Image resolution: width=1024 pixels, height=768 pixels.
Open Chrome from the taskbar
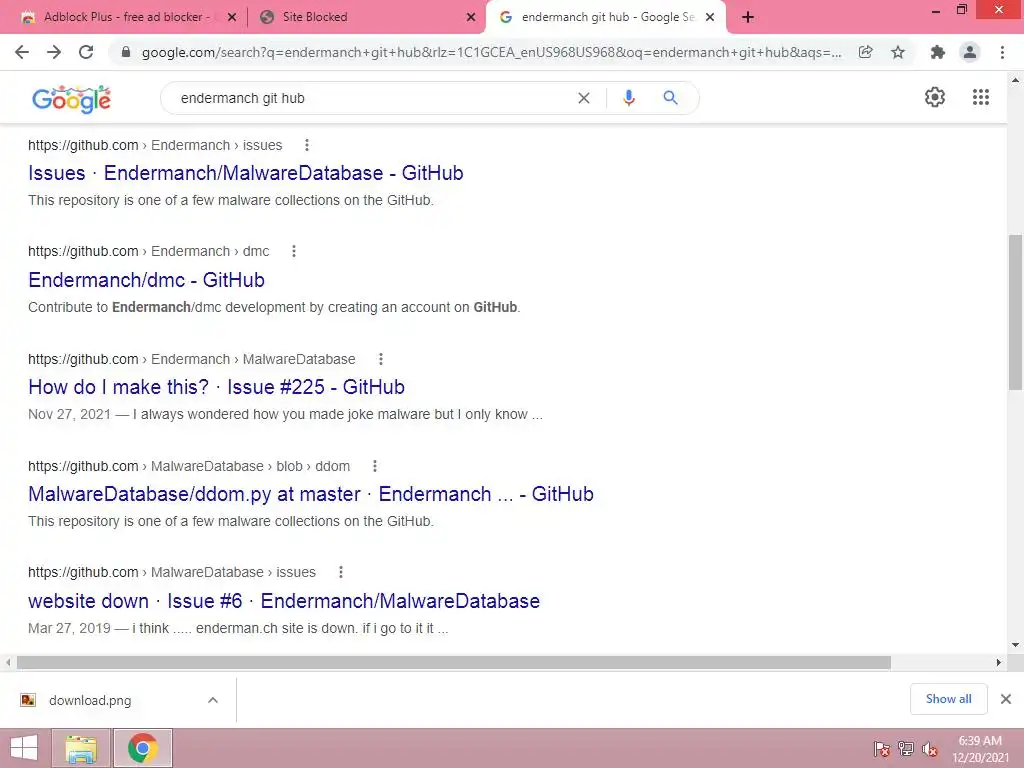pyautogui.click(x=143, y=748)
